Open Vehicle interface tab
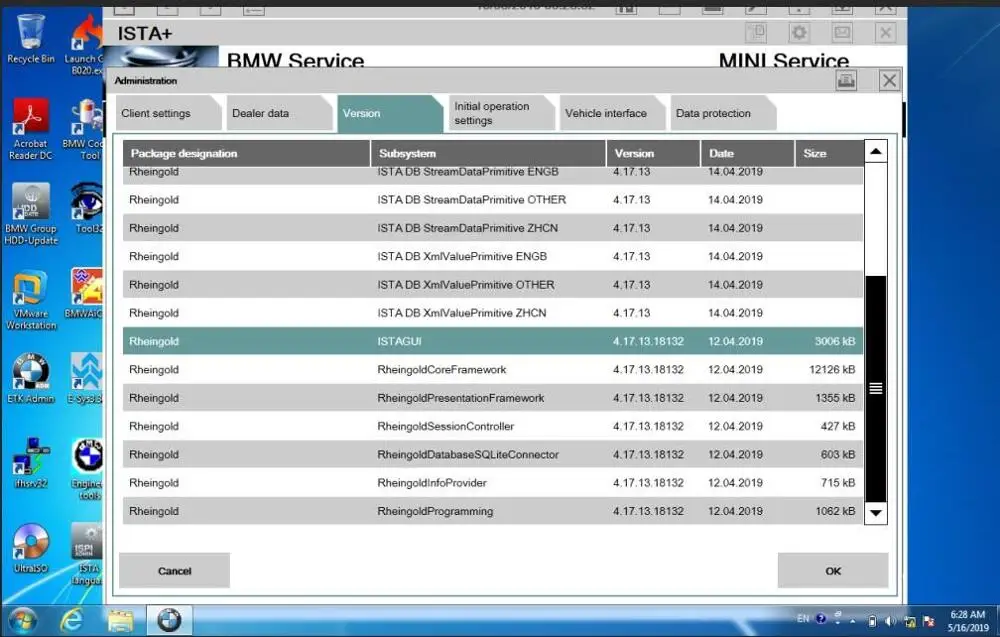Viewport: 1000px width, 637px height. [611, 113]
